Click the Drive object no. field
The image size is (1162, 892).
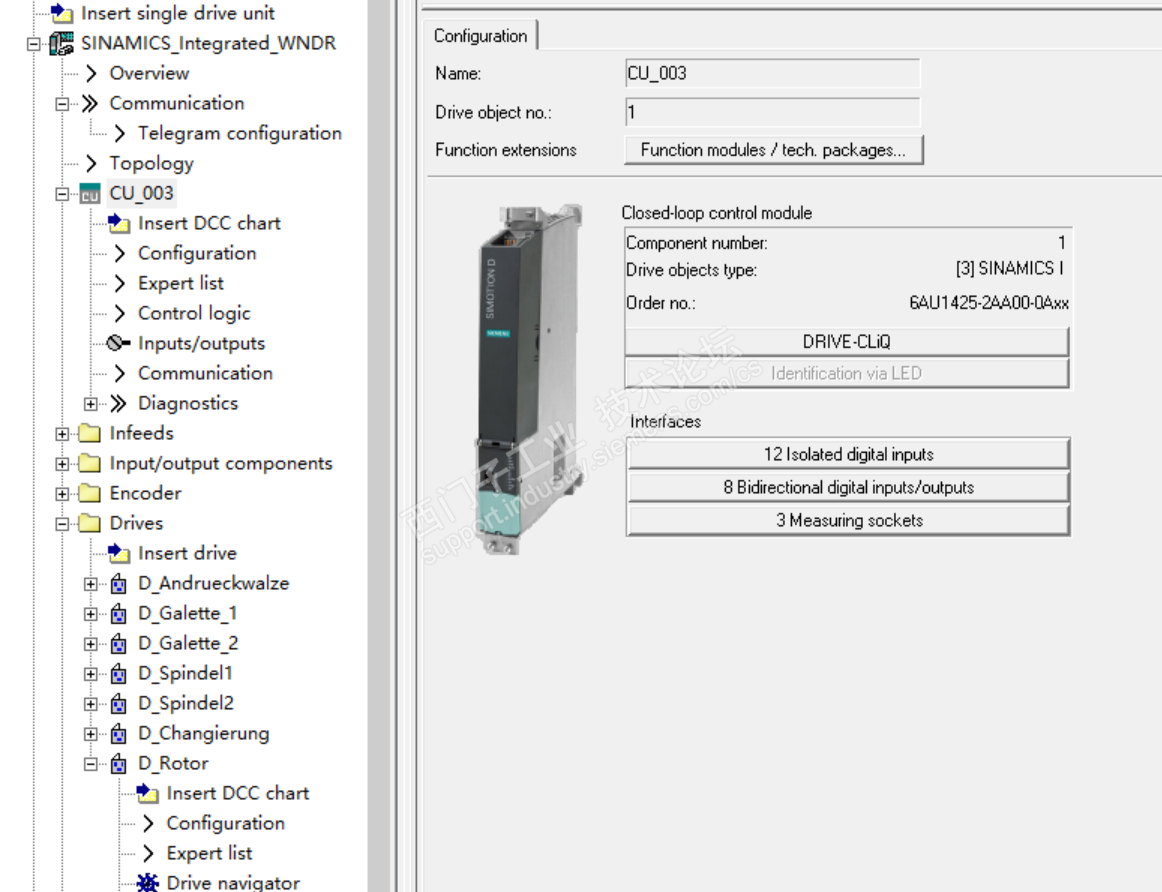tap(773, 113)
